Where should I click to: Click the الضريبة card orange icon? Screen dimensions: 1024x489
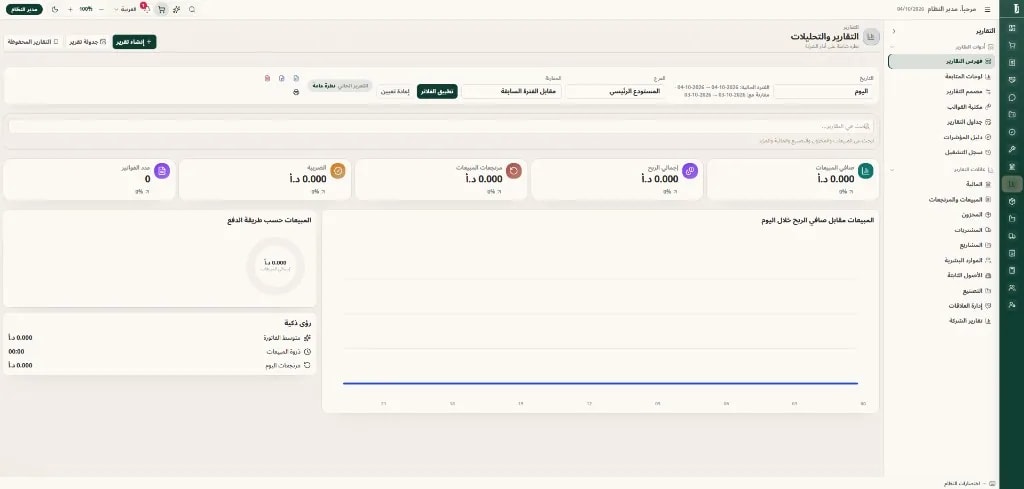(x=338, y=171)
